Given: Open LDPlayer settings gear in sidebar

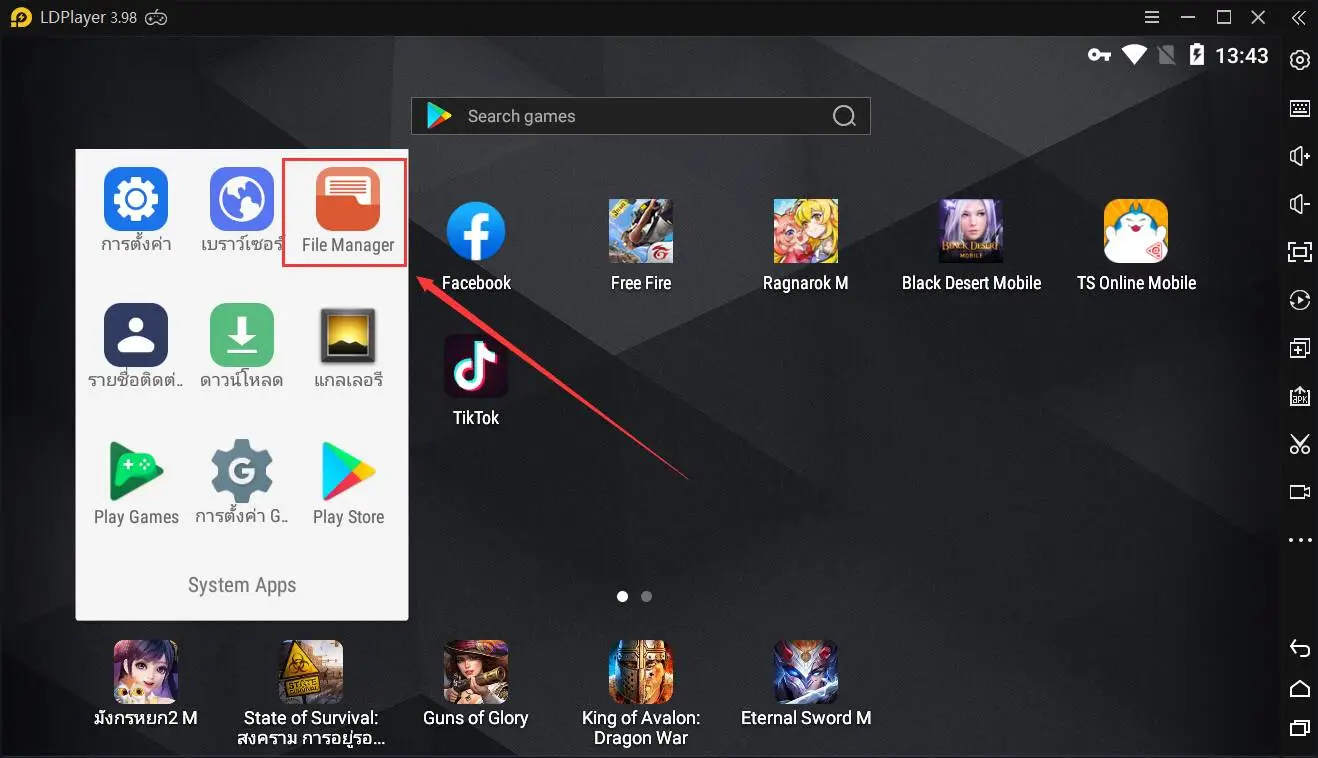Looking at the screenshot, I should tap(1299, 60).
